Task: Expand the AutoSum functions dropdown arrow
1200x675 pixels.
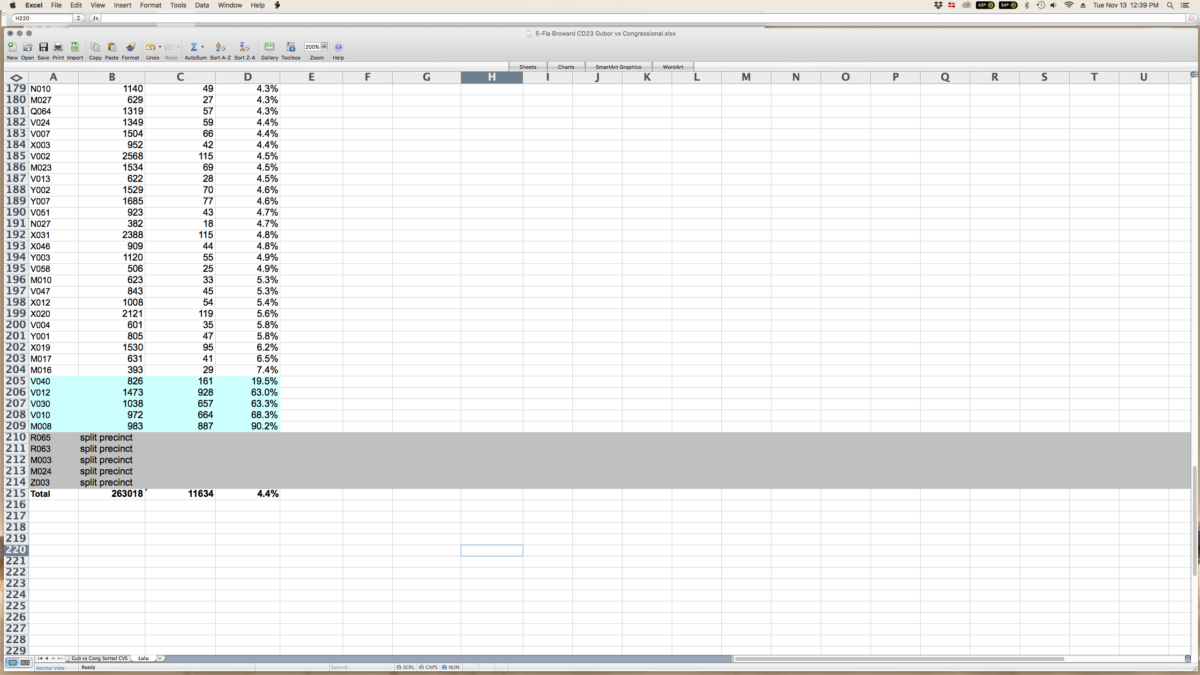Action: point(203,47)
